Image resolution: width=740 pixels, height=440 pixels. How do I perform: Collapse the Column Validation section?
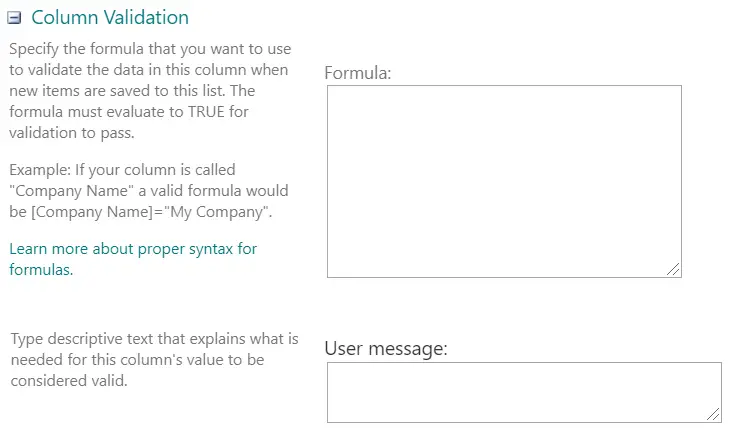coord(14,18)
